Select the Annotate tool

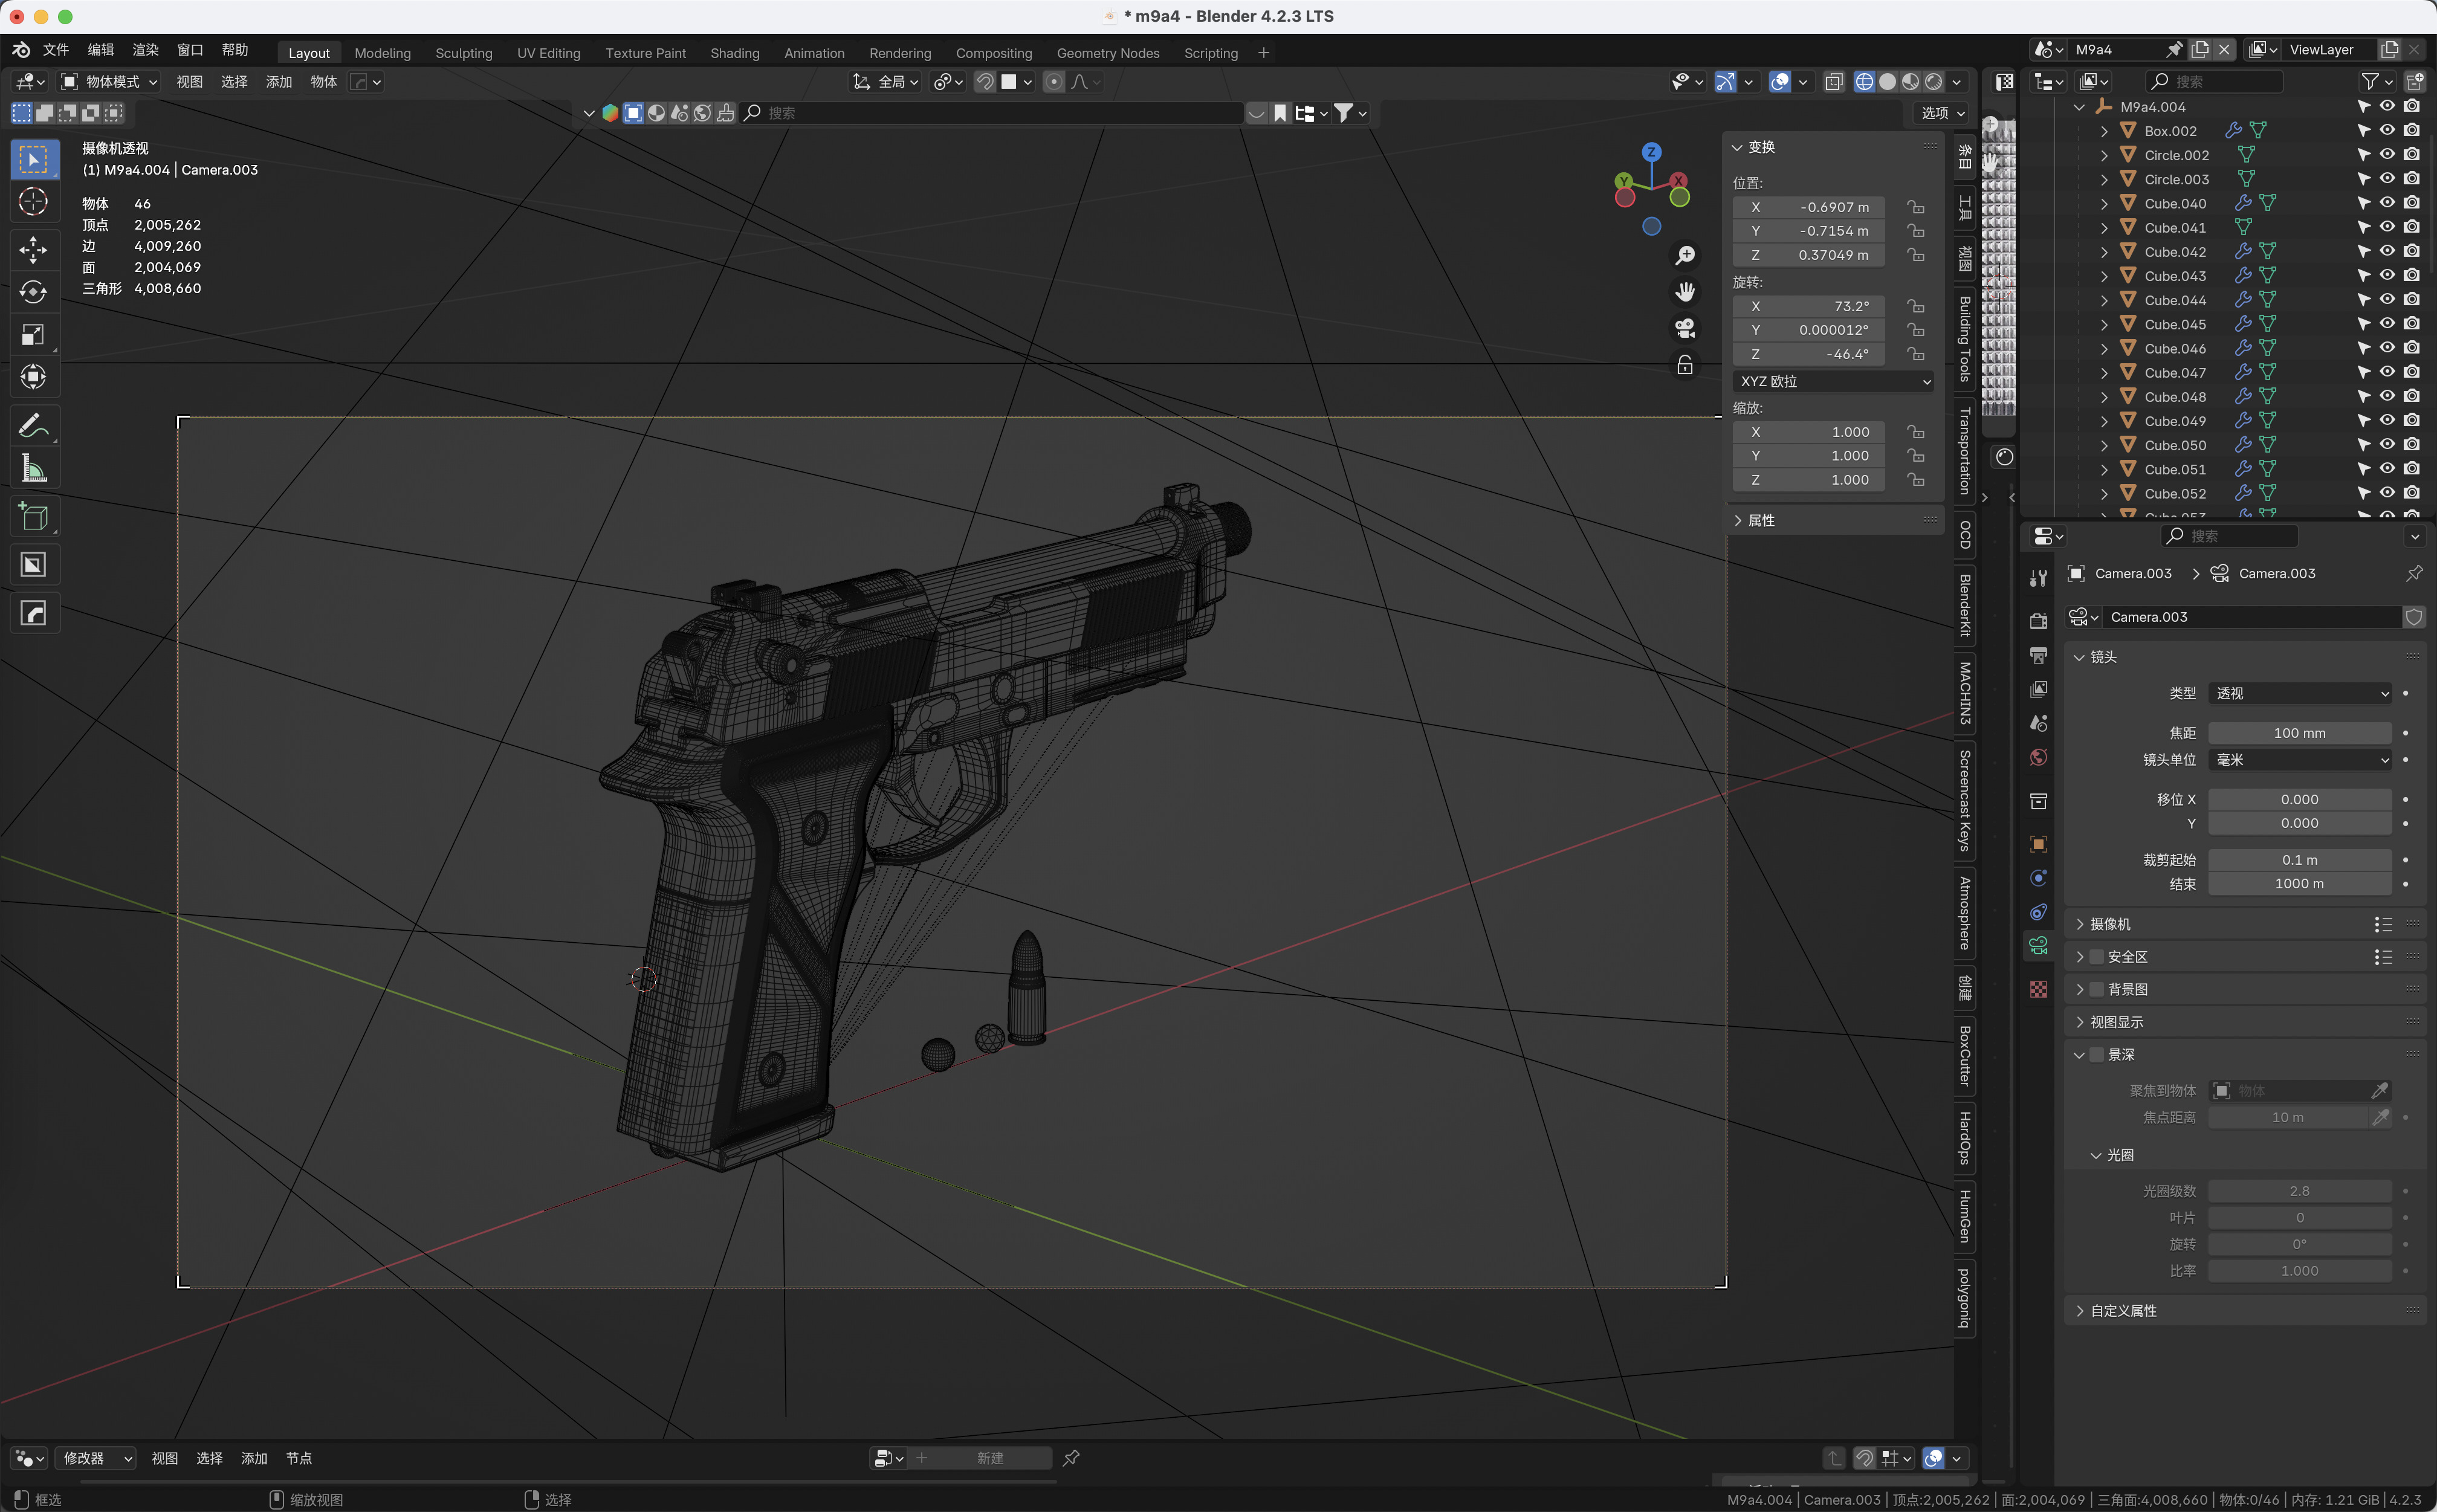[34, 426]
